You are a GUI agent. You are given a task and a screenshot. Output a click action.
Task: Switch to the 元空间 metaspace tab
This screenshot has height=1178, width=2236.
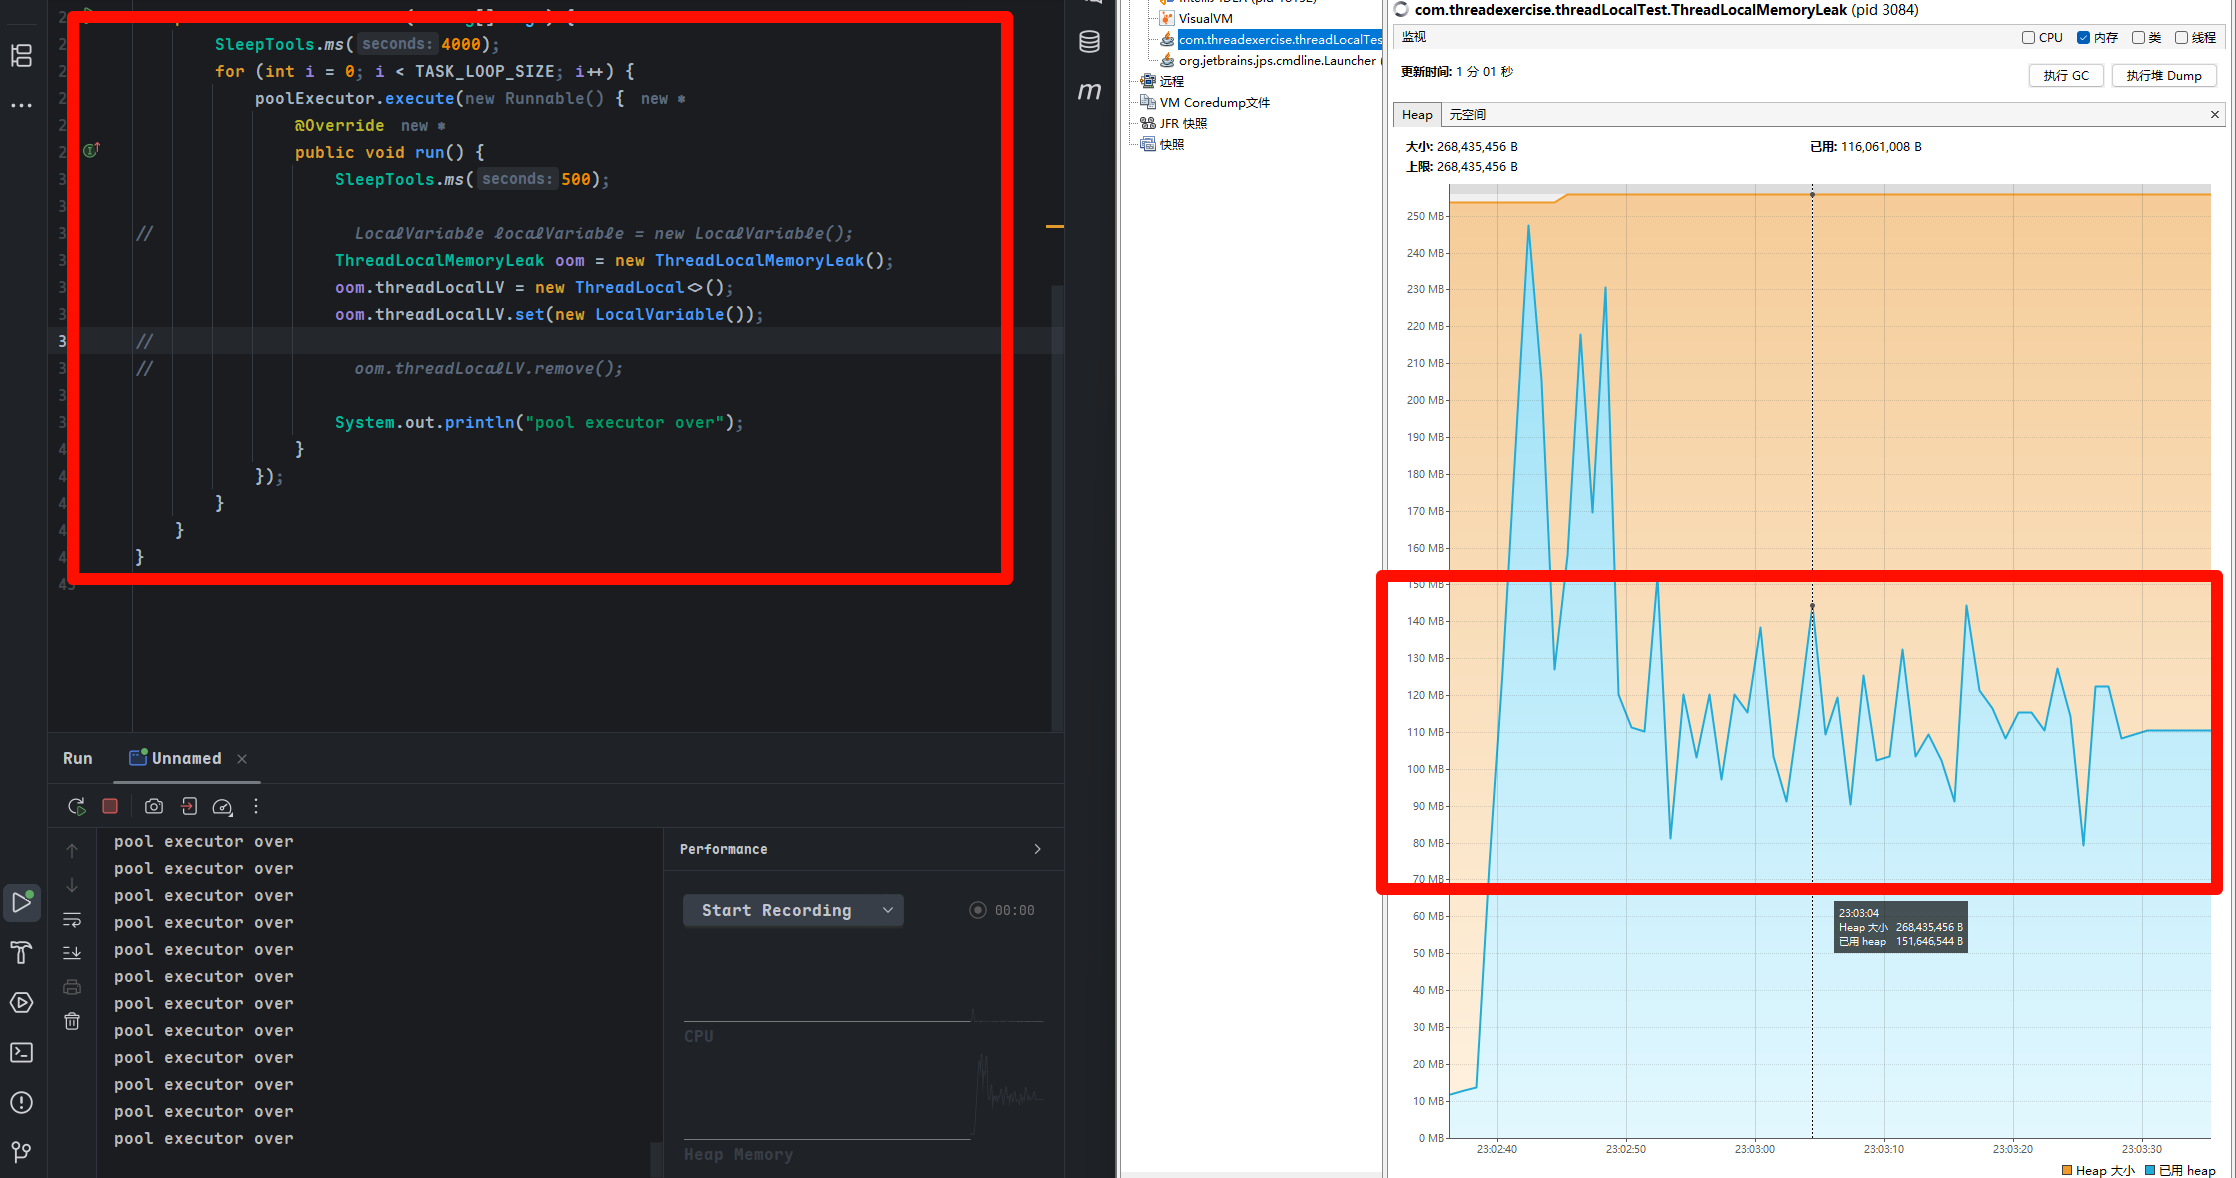(1467, 115)
